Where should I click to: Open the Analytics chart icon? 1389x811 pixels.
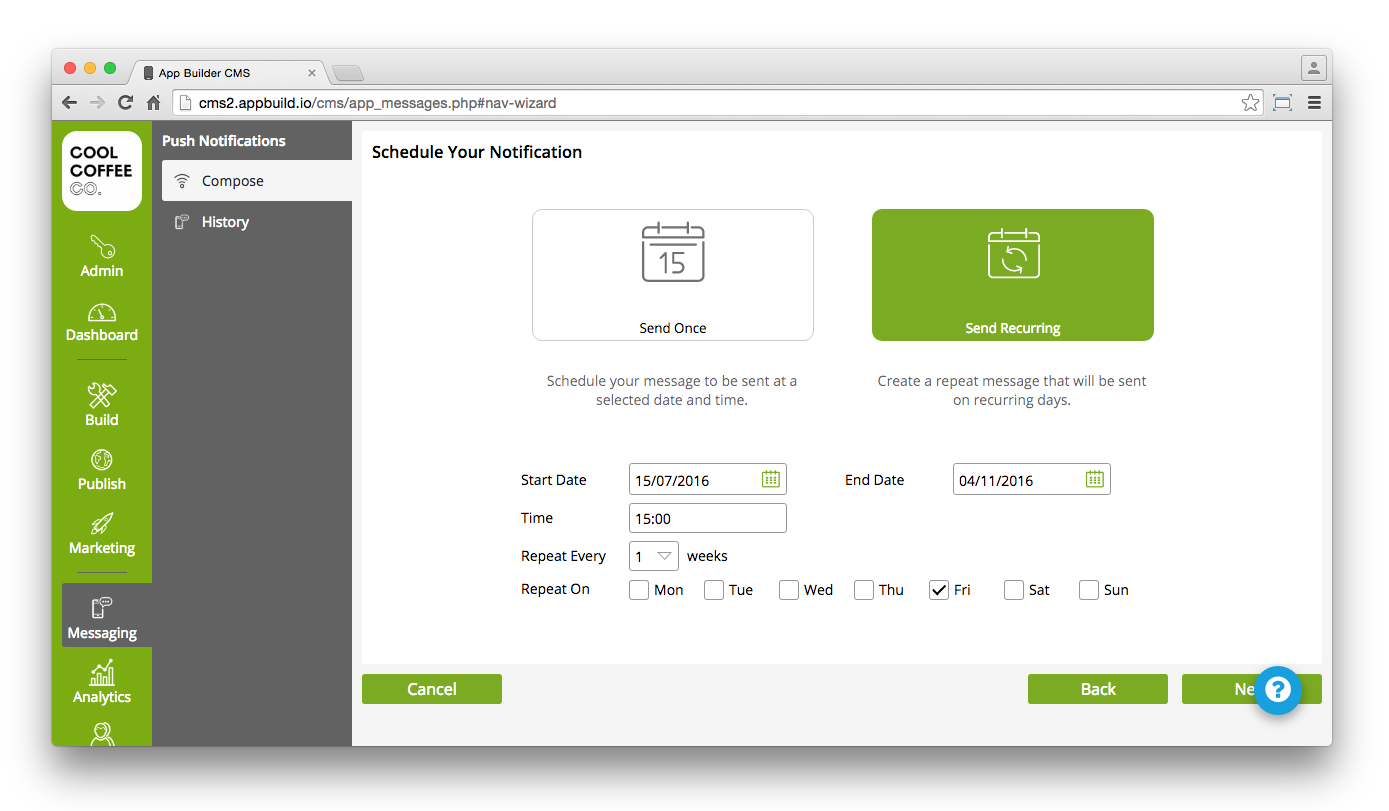coord(102,673)
